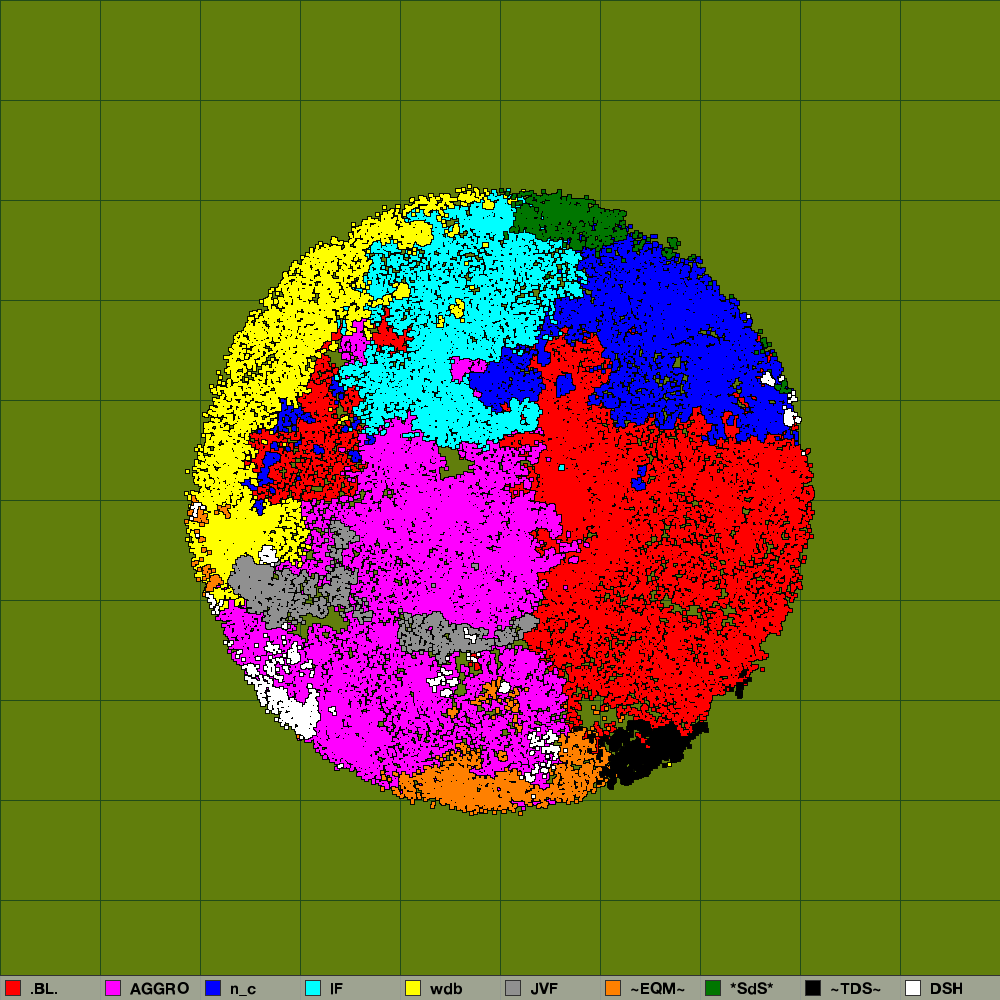Screen dimensions: 1000x1000
Task: Click the DSH text label in legend
Action: click(946, 988)
